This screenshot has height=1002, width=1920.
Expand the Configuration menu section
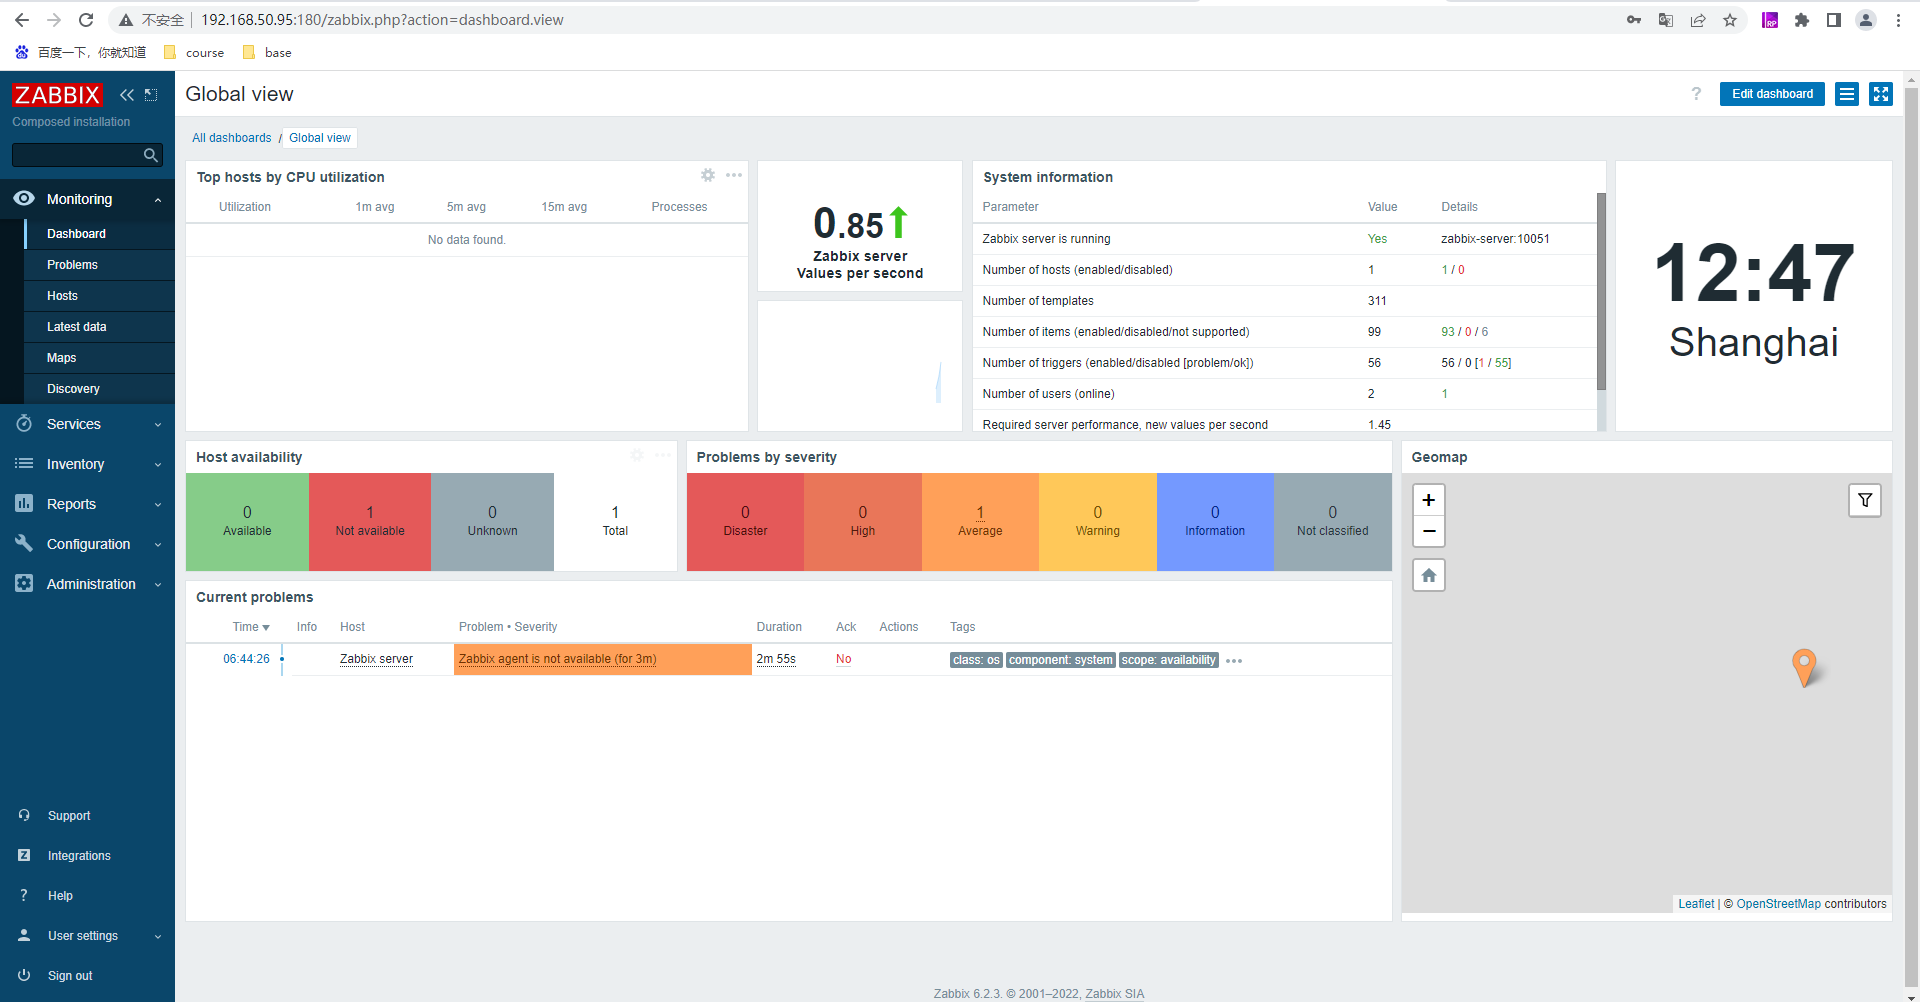click(x=87, y=544)
